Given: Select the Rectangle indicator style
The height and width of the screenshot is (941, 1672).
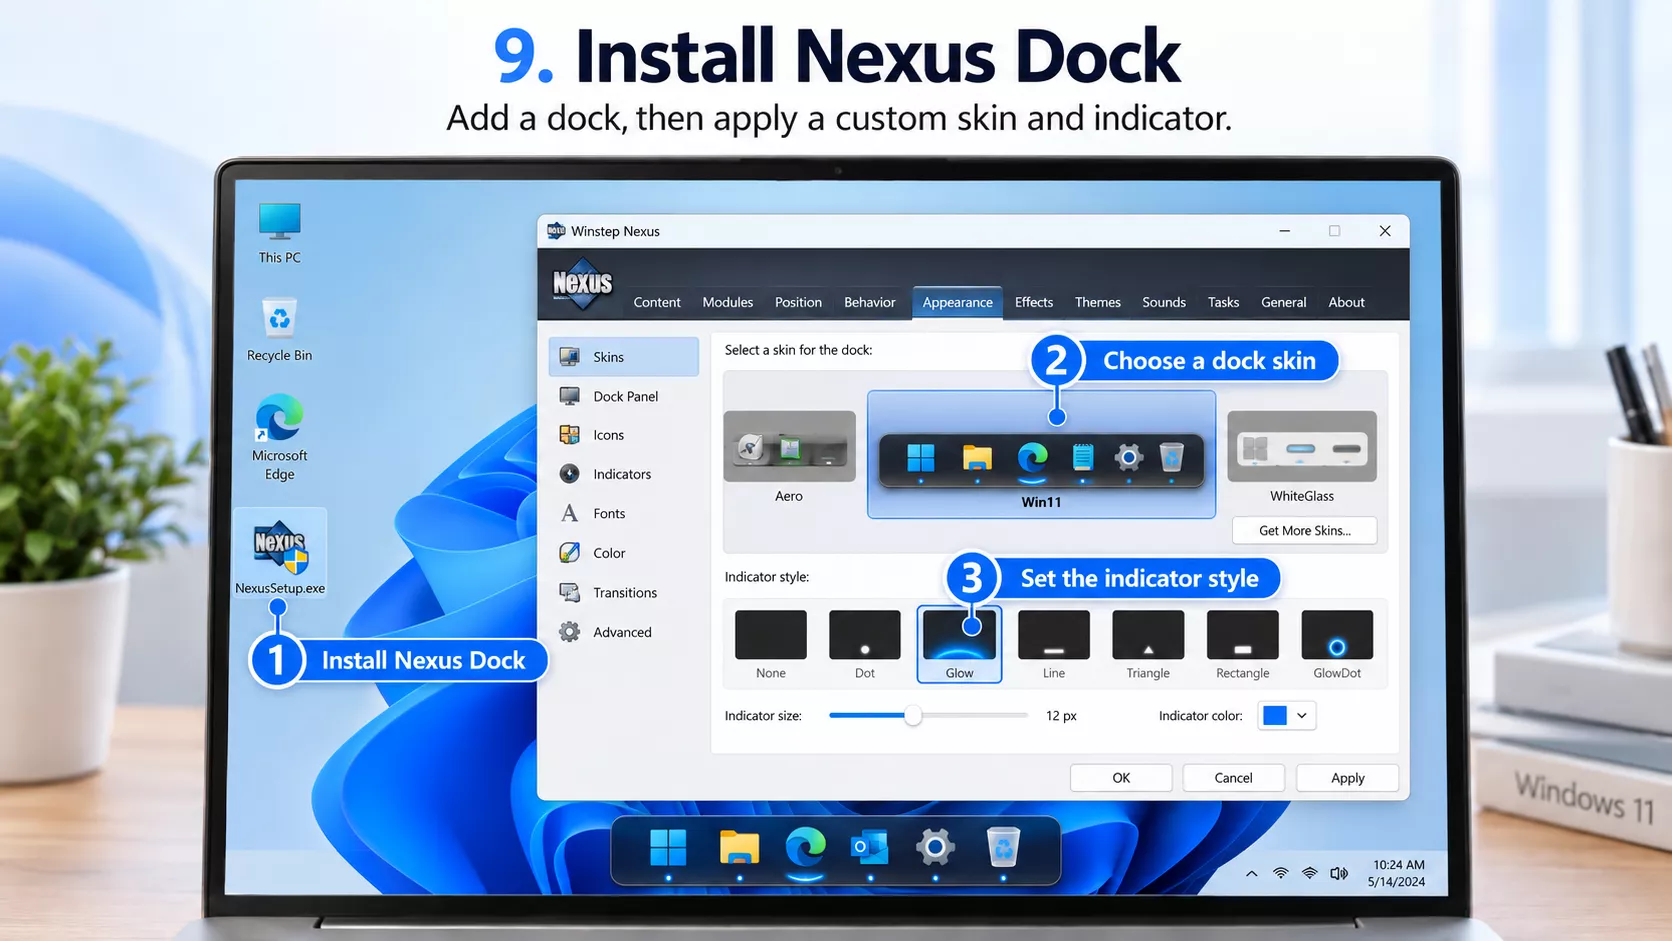Looking at the screenshot, I should point(1243,645).
